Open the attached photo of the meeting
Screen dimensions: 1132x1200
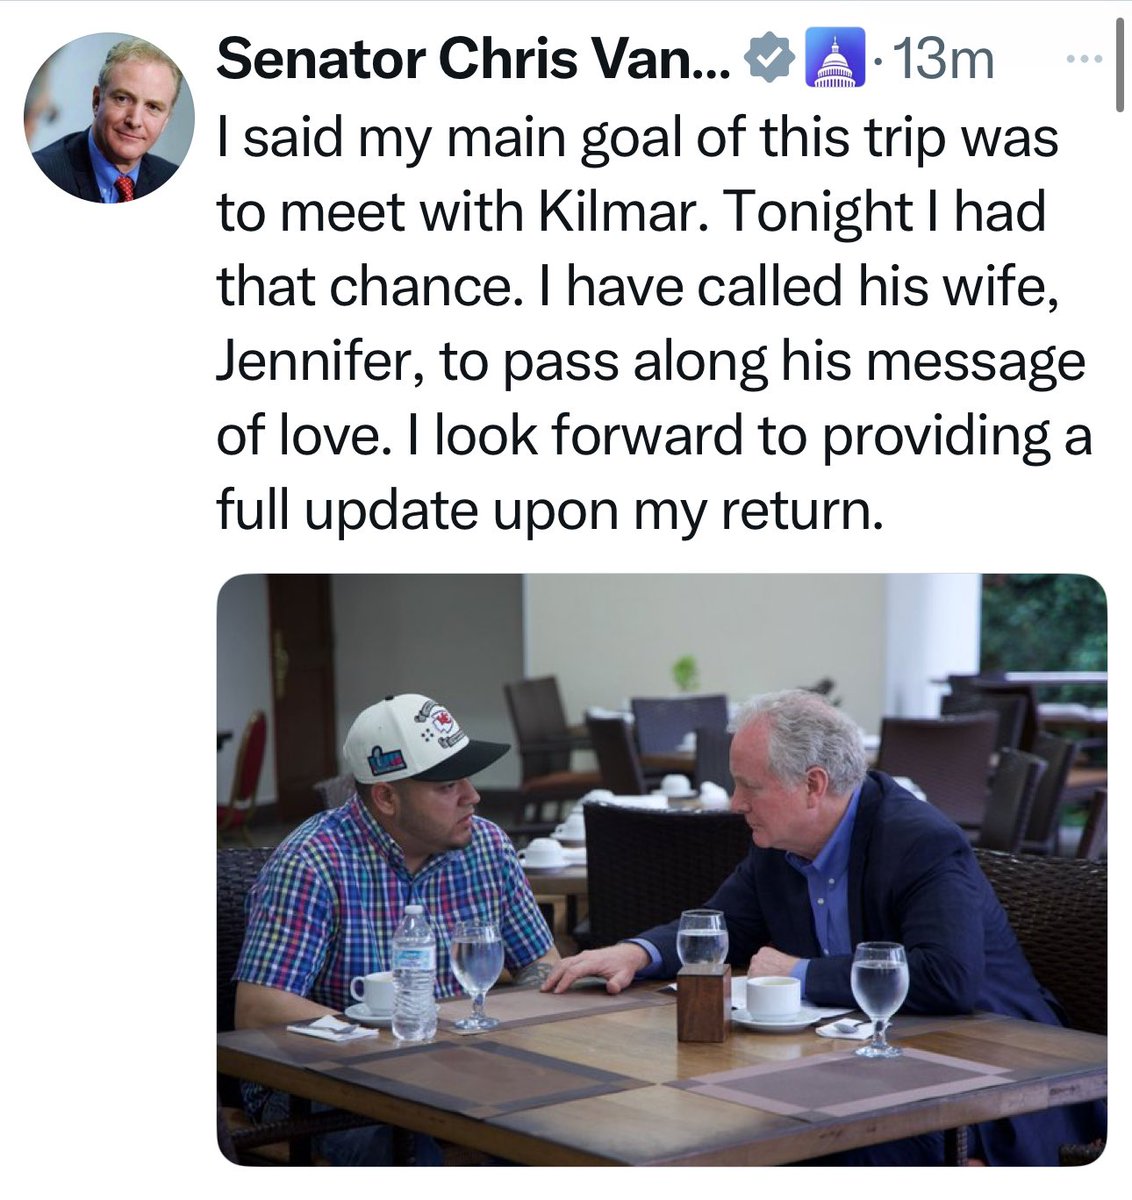coord(662,868)
